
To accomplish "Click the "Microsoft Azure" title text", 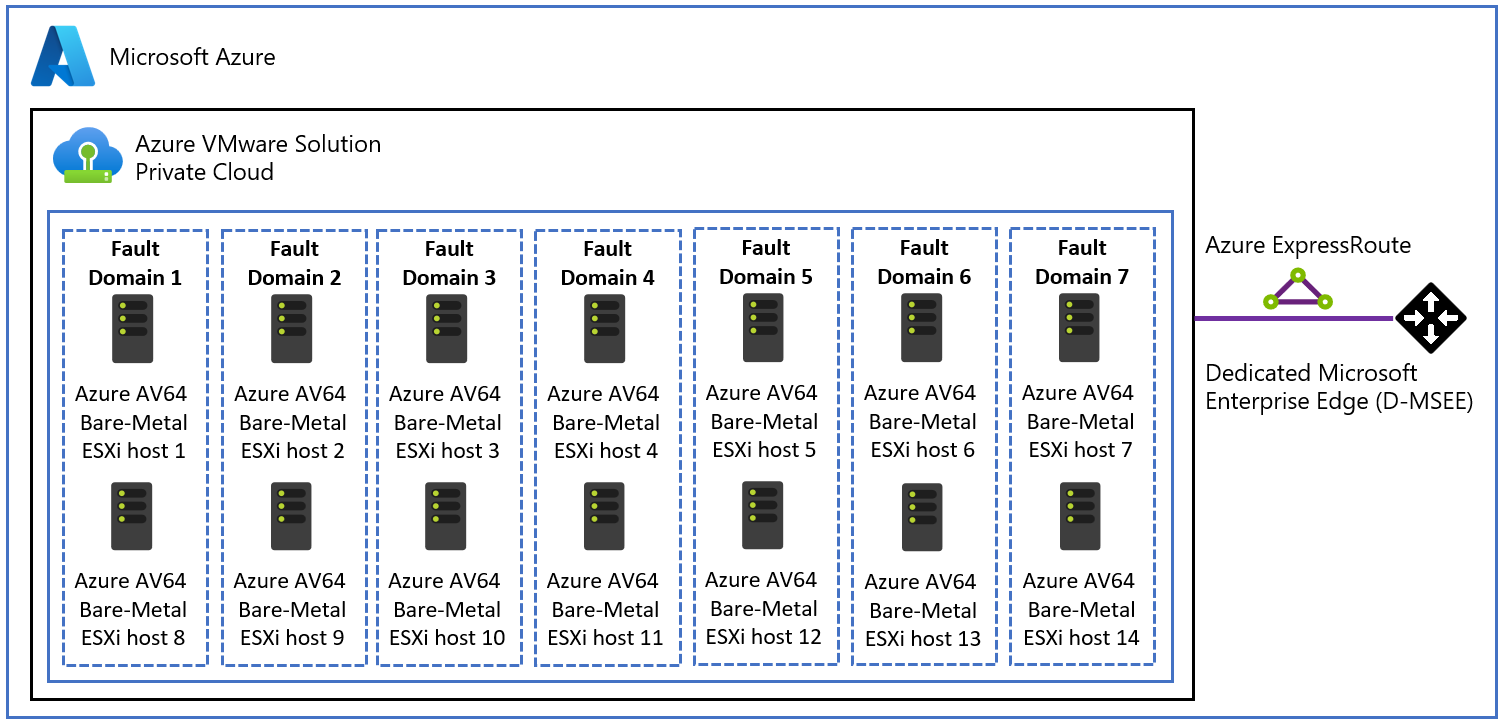I will (x=192, y=57).
